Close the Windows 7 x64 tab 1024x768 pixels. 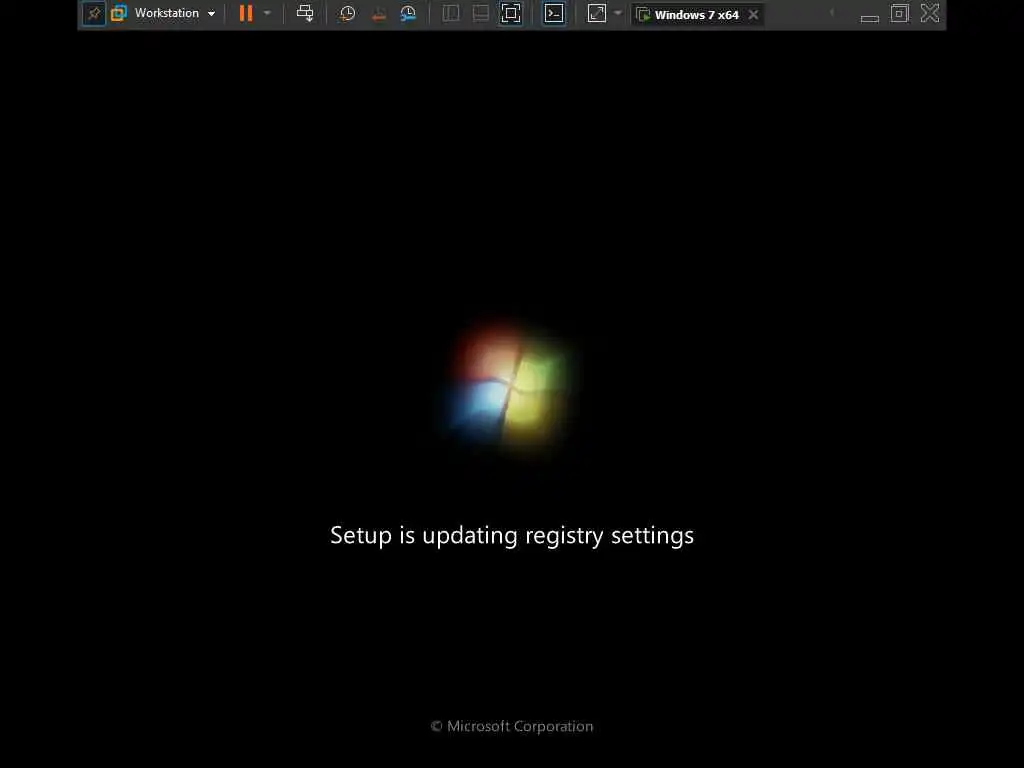pyautogui.click(x=754, y=14)
